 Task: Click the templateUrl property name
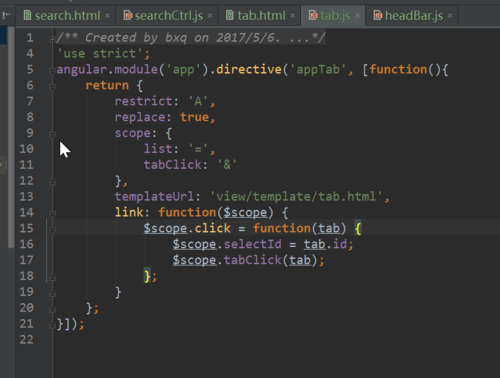[154, 196]
